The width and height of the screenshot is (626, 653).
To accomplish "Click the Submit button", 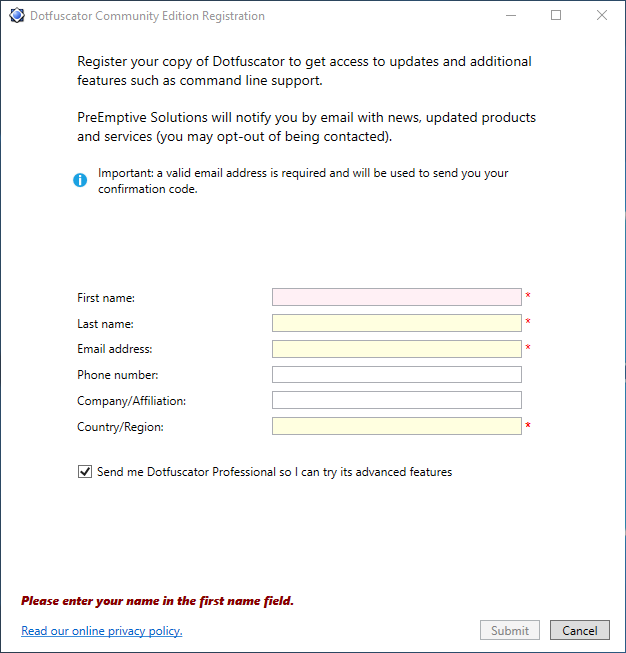I will [x=510, y=630].
